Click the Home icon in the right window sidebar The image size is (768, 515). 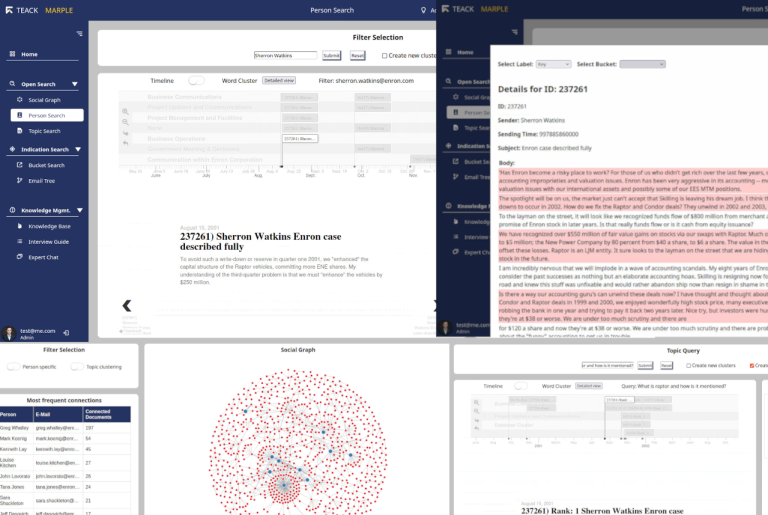click(449, 51)
